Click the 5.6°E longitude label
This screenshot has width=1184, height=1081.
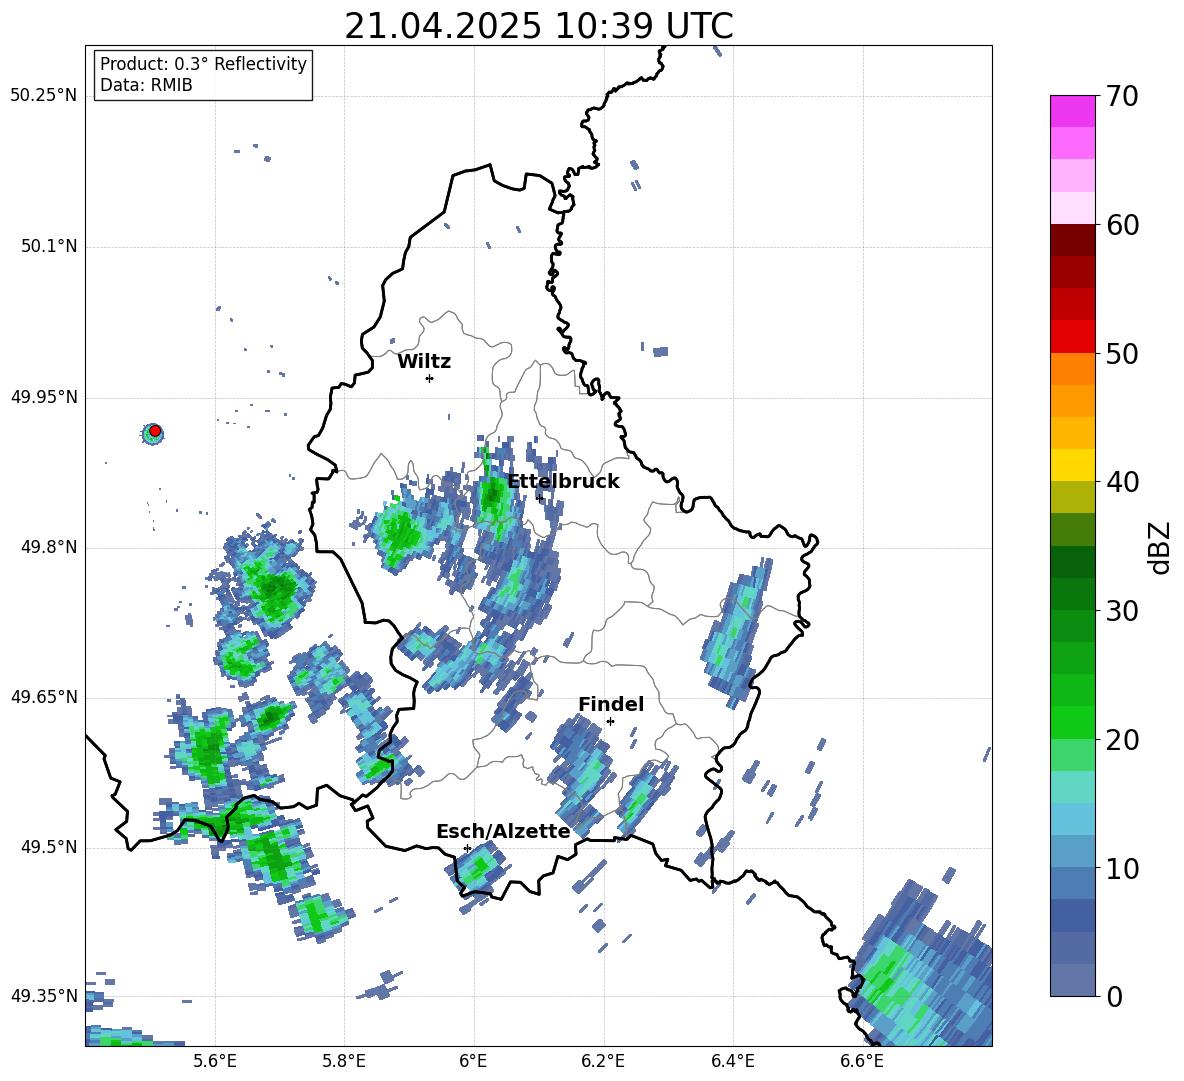pos(215,1062)
